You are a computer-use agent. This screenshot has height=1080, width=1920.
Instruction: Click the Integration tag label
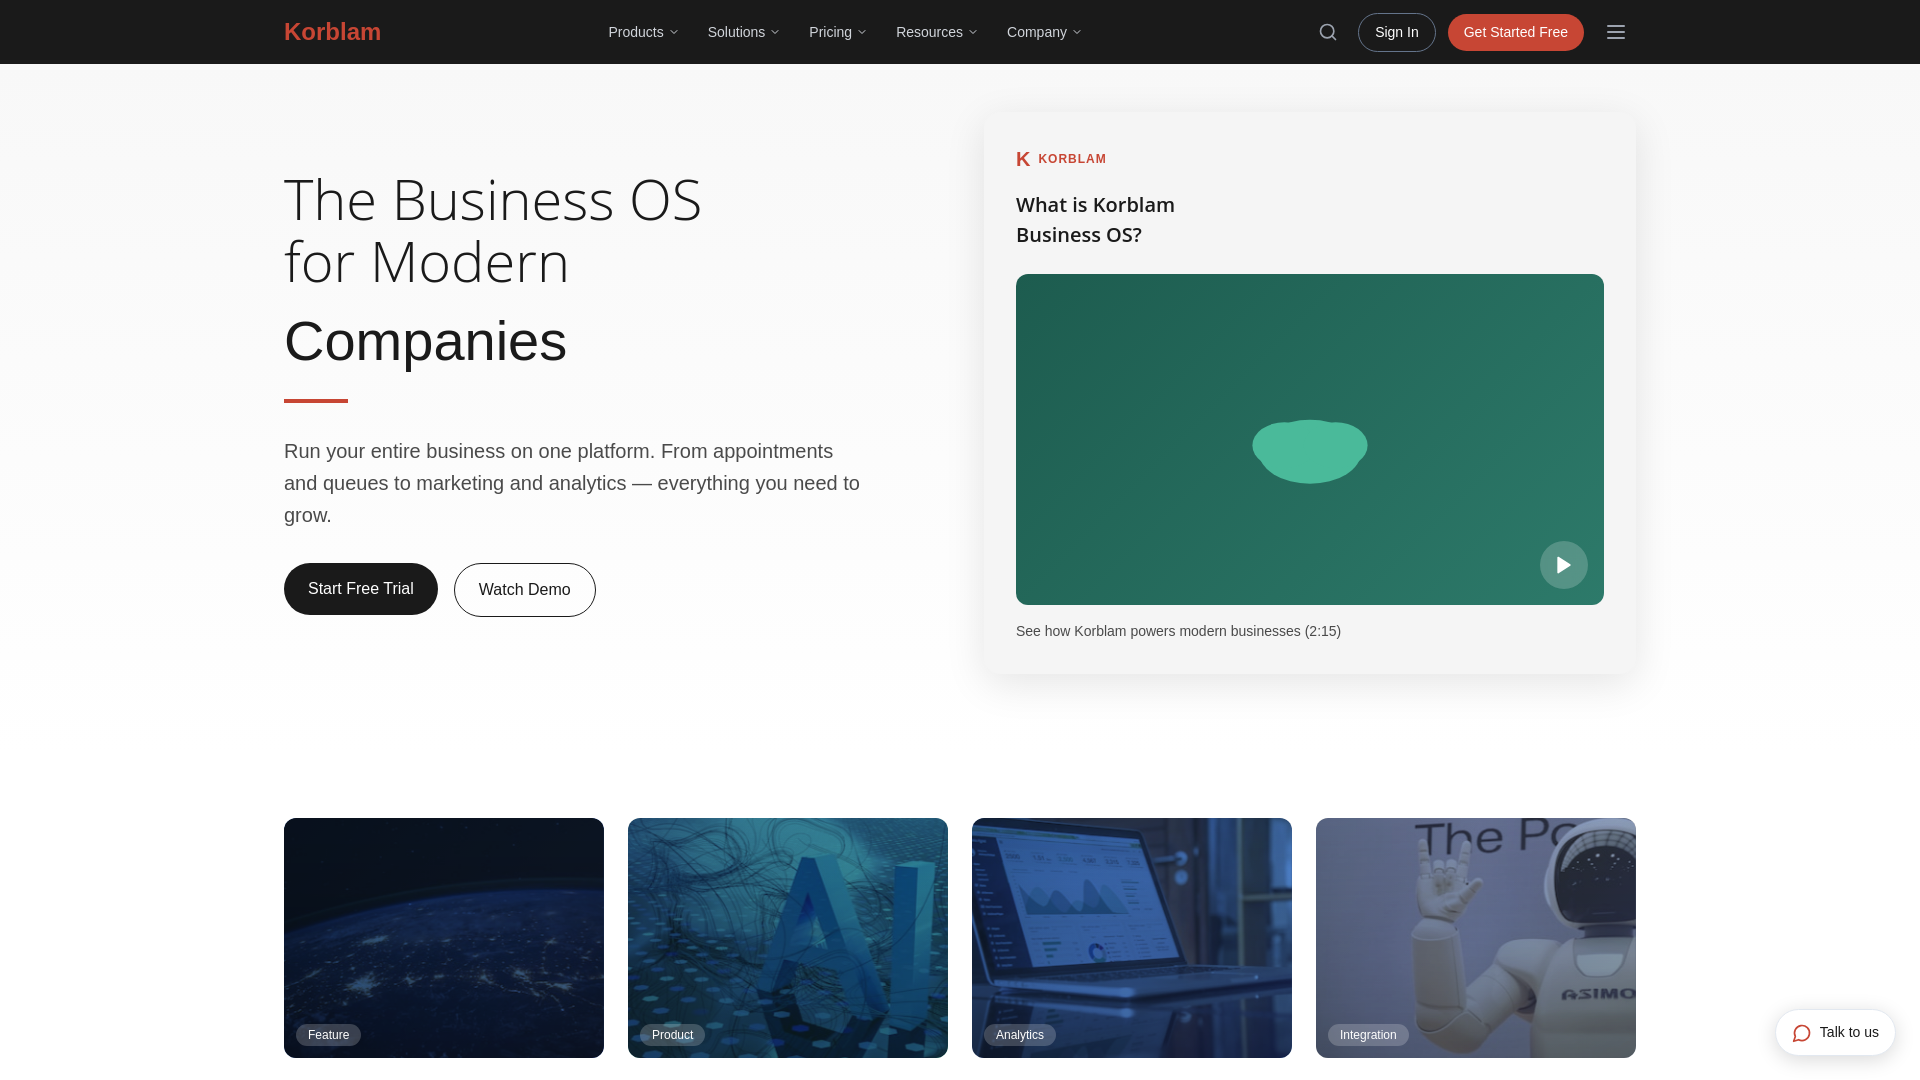(1368, 1035)
